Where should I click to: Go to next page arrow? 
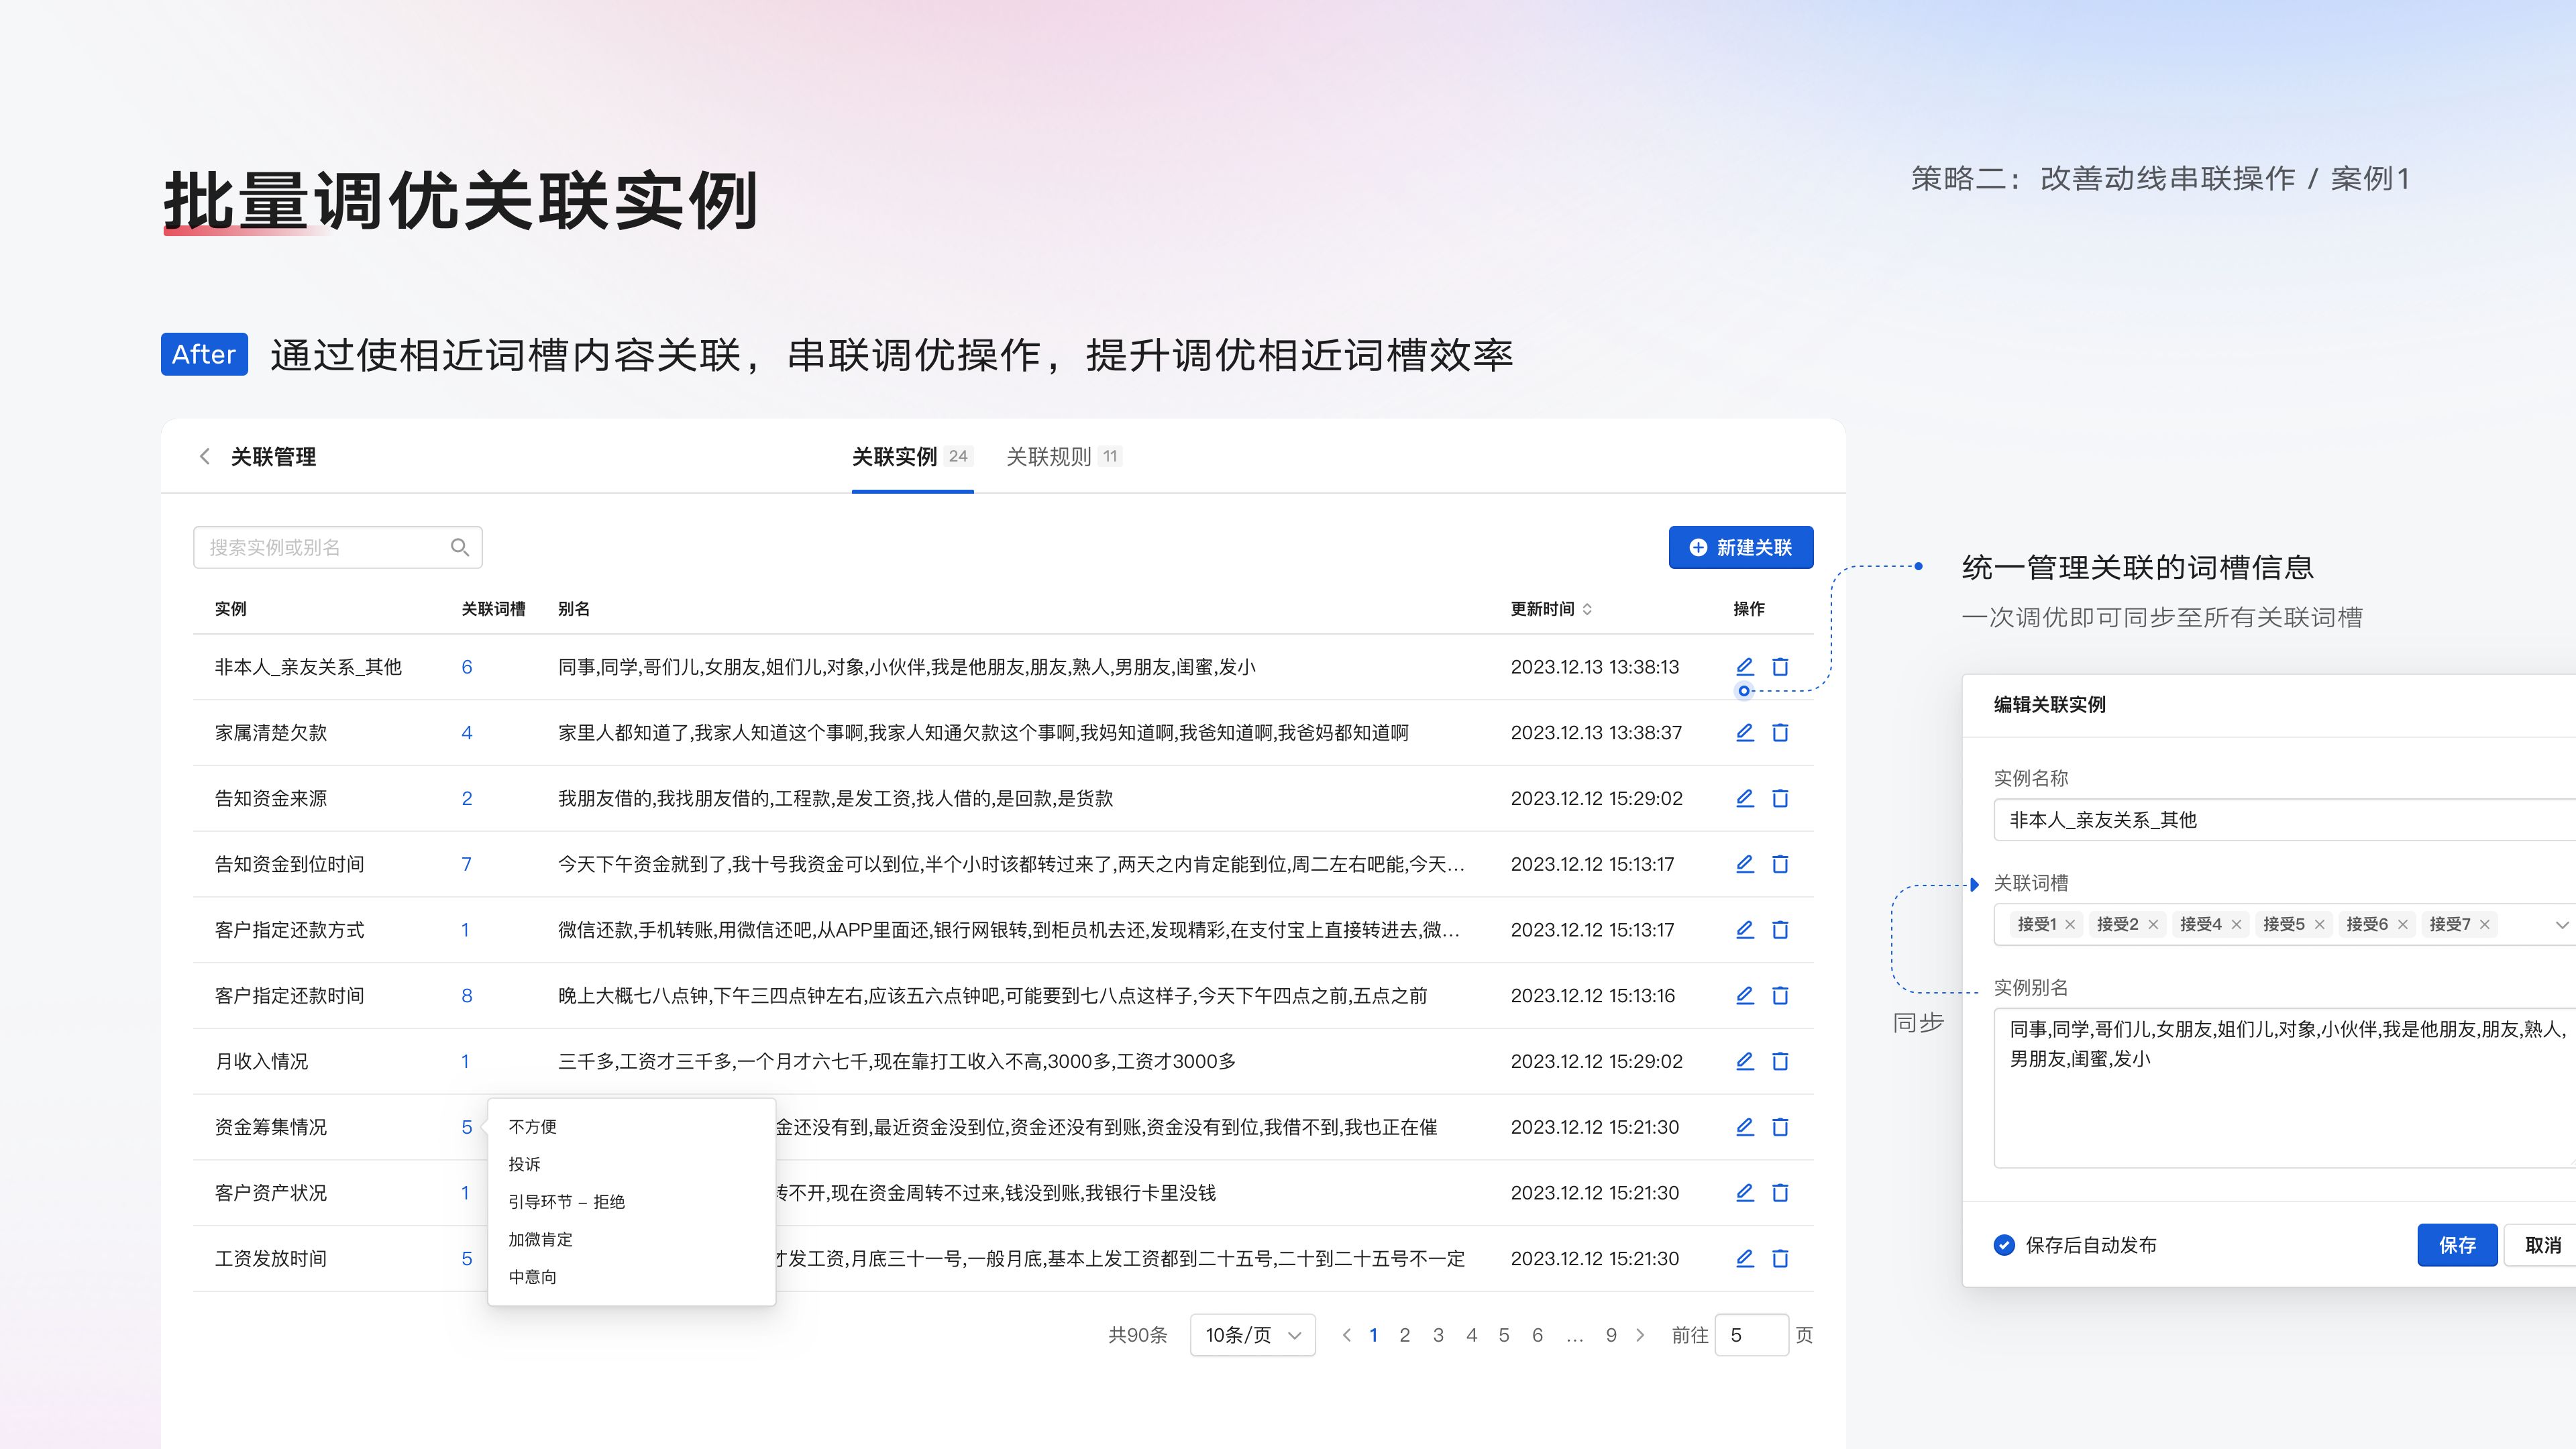(x=1640, y=1335)
